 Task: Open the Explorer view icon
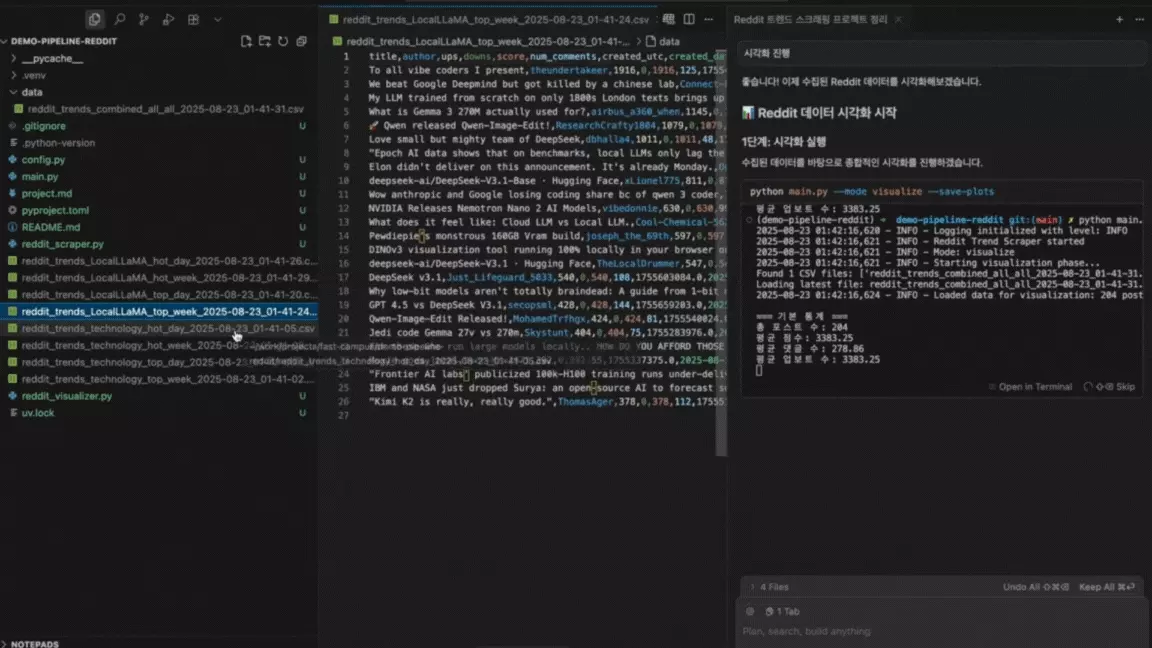[x=94, y=19]
